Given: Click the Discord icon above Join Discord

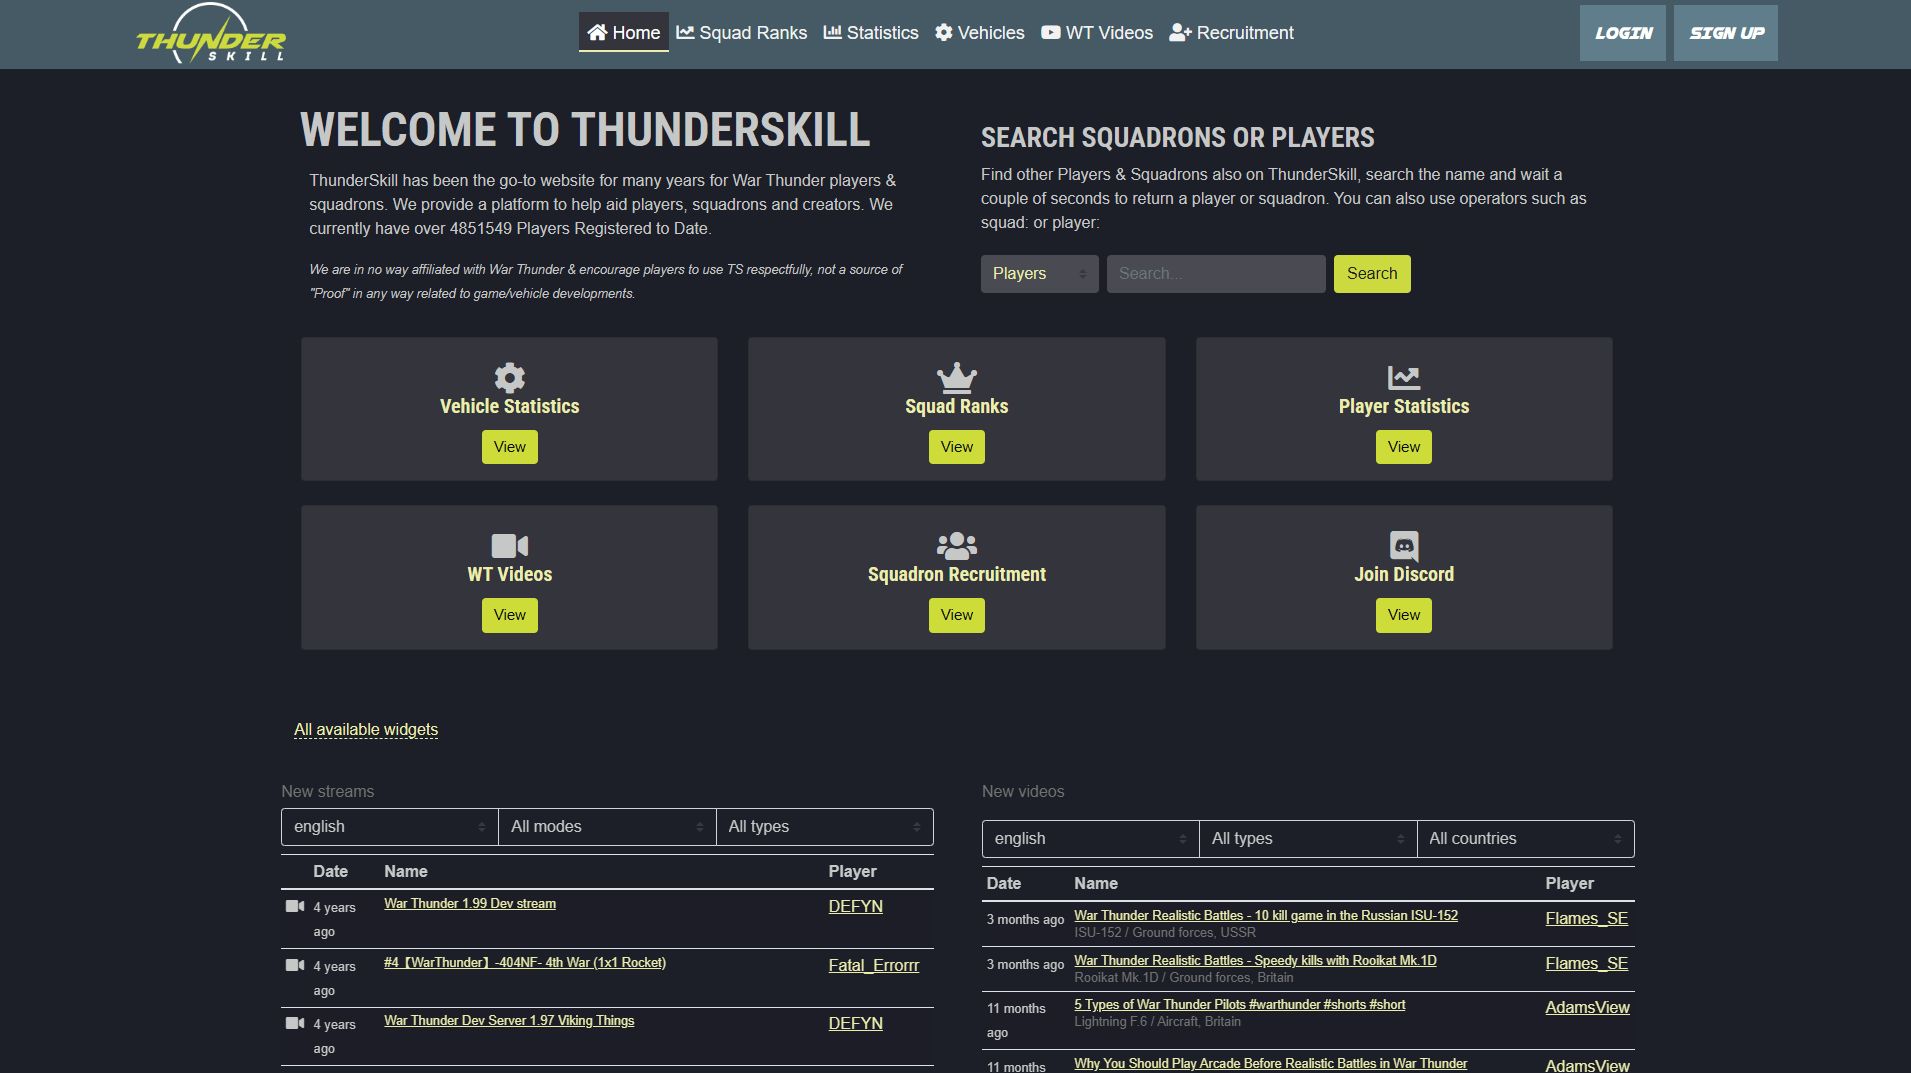Looking at the screenshot, I should [1403, 545].
